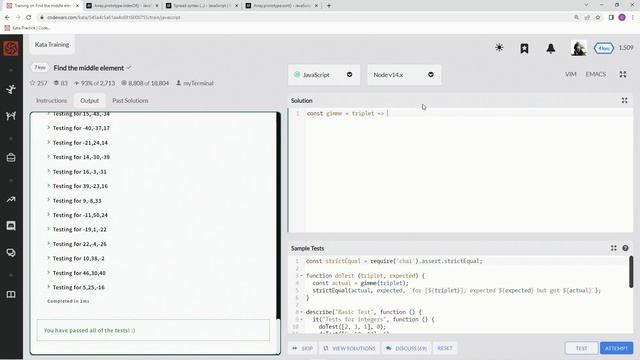The image size is (640, 360).
Task: Open DISCUSS (69) button
Action: [406, 348]
